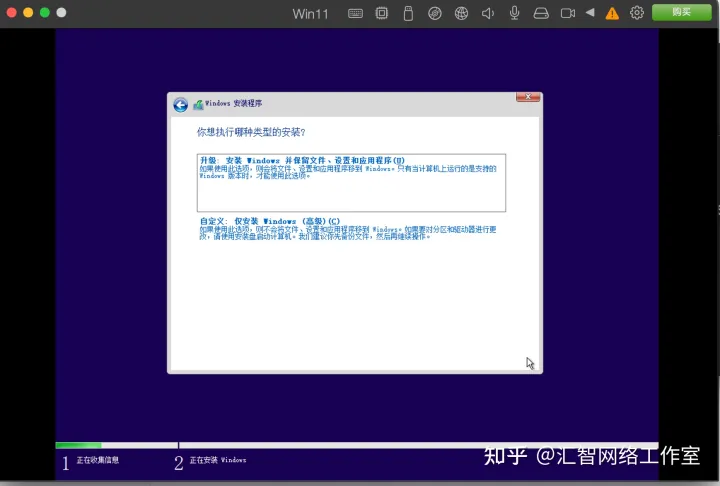The image size is (720, 486).
Task: Click the installation type question heading
Action: tap(251, 132)
